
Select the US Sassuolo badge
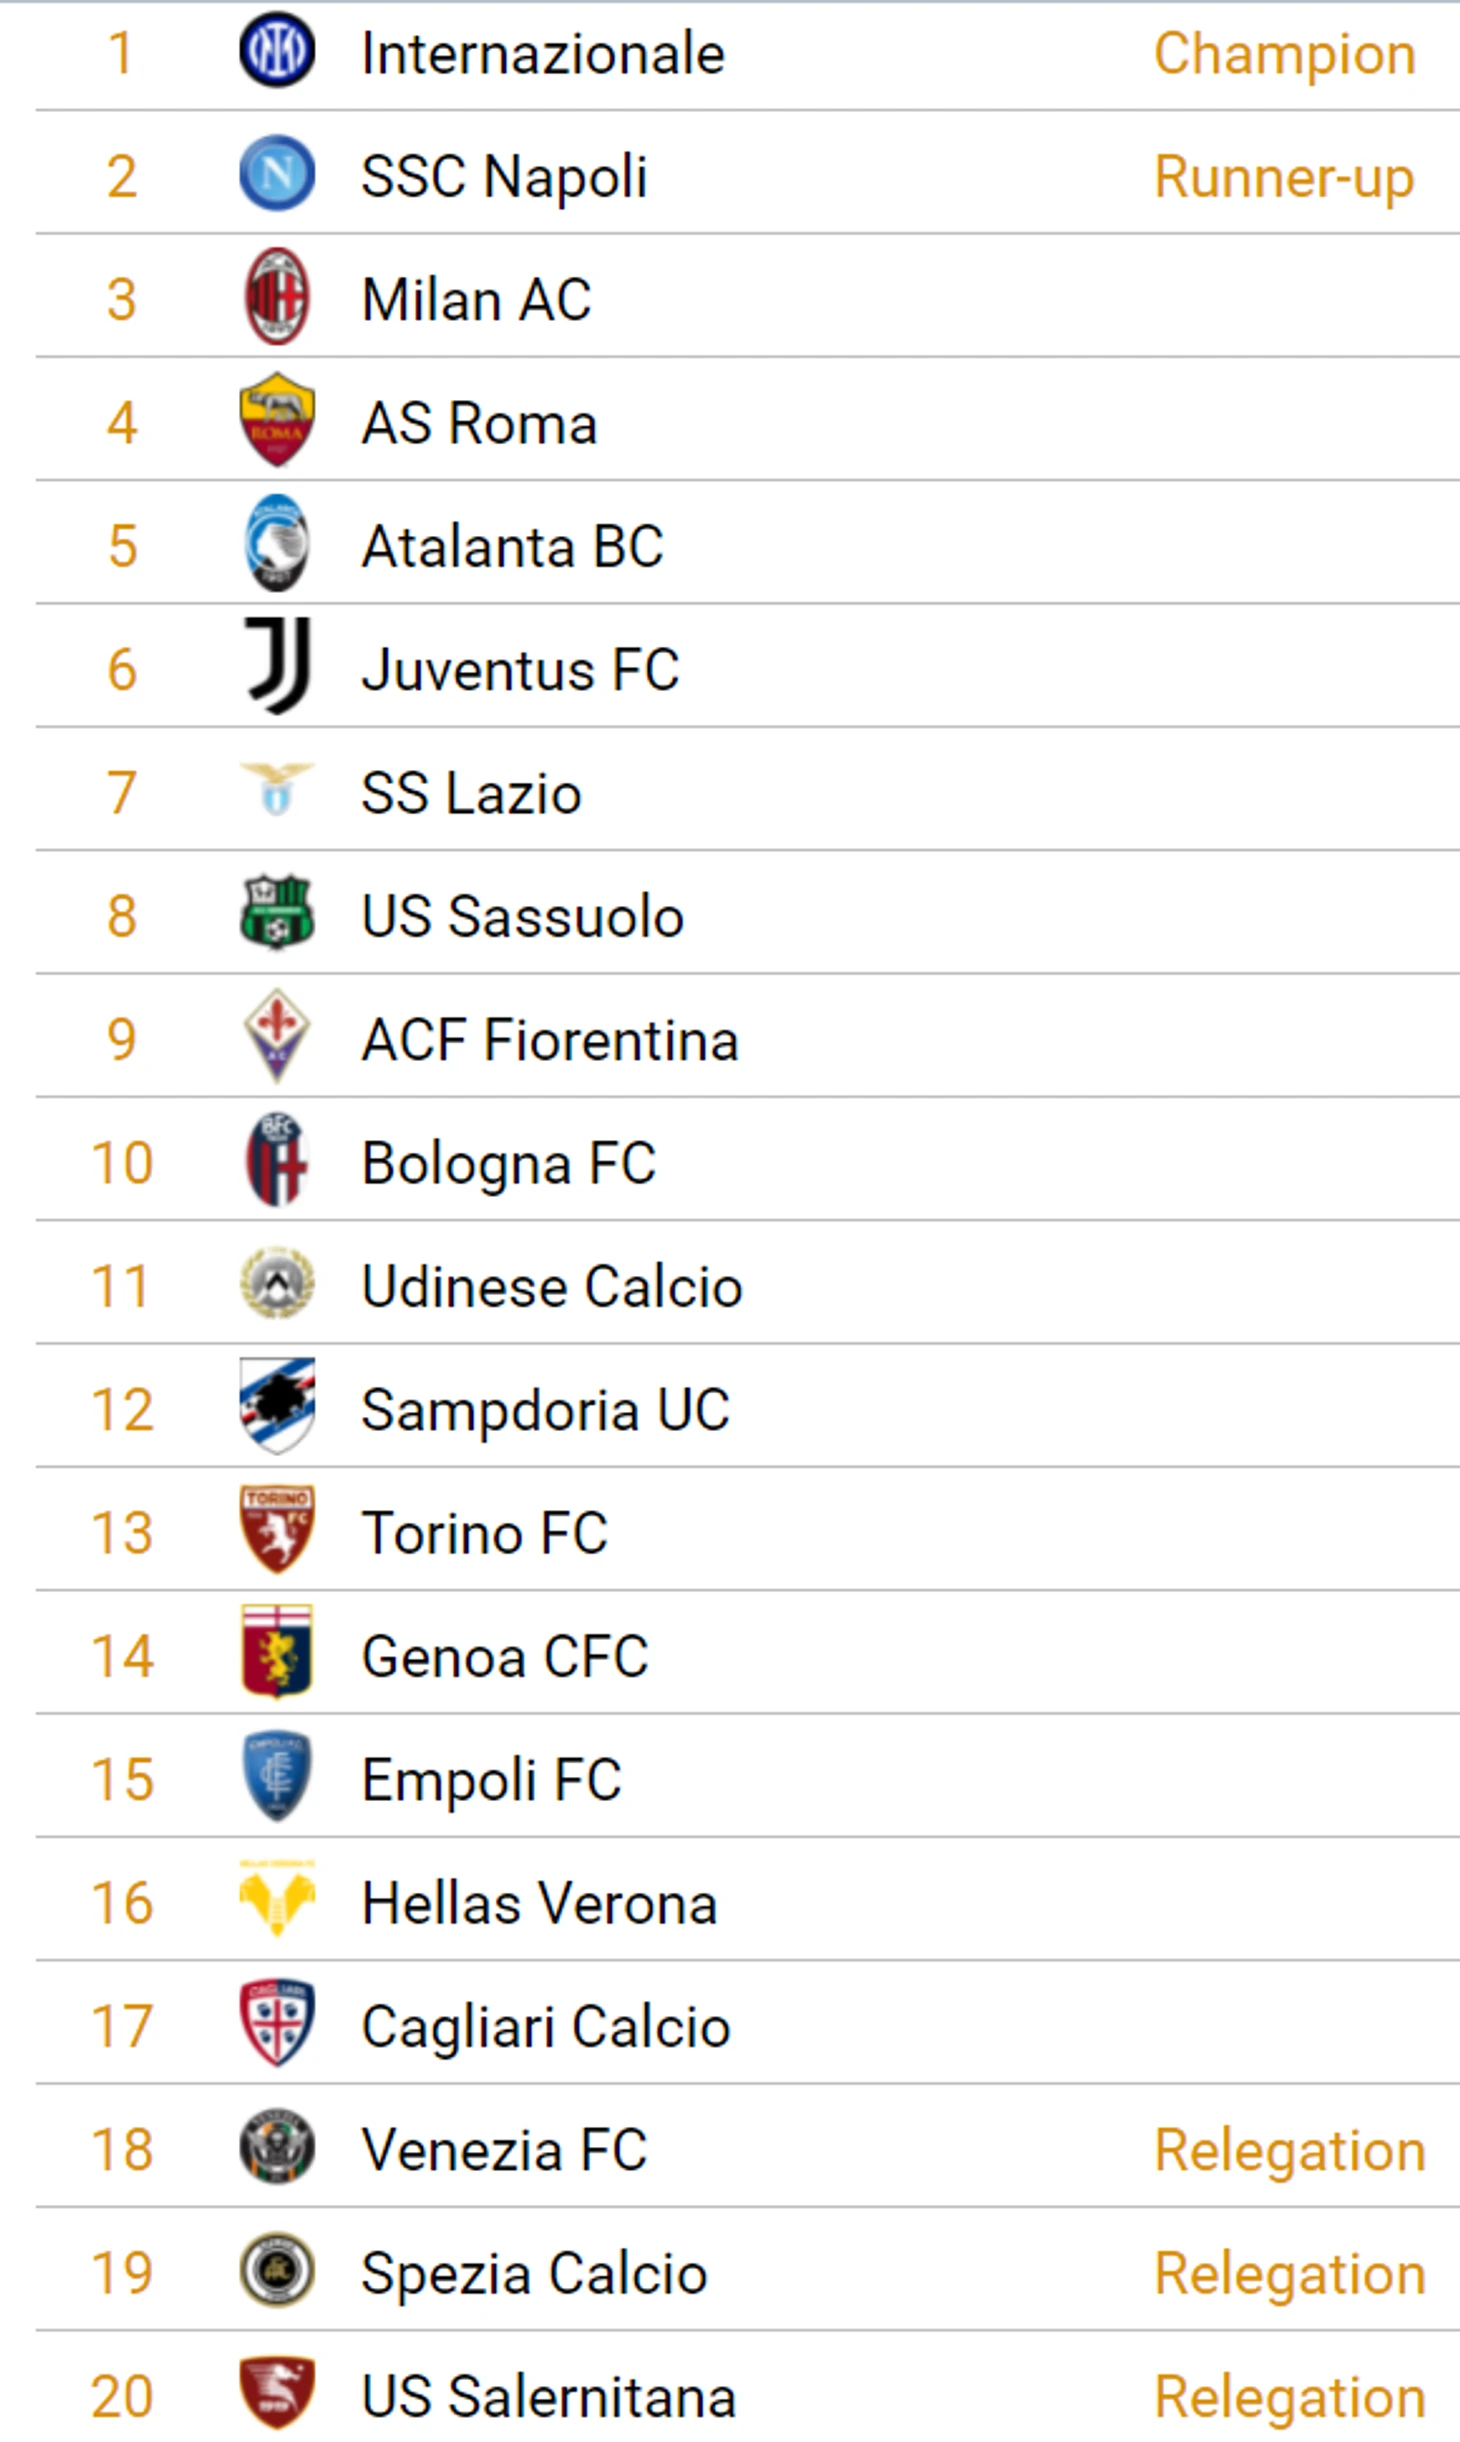277,913
